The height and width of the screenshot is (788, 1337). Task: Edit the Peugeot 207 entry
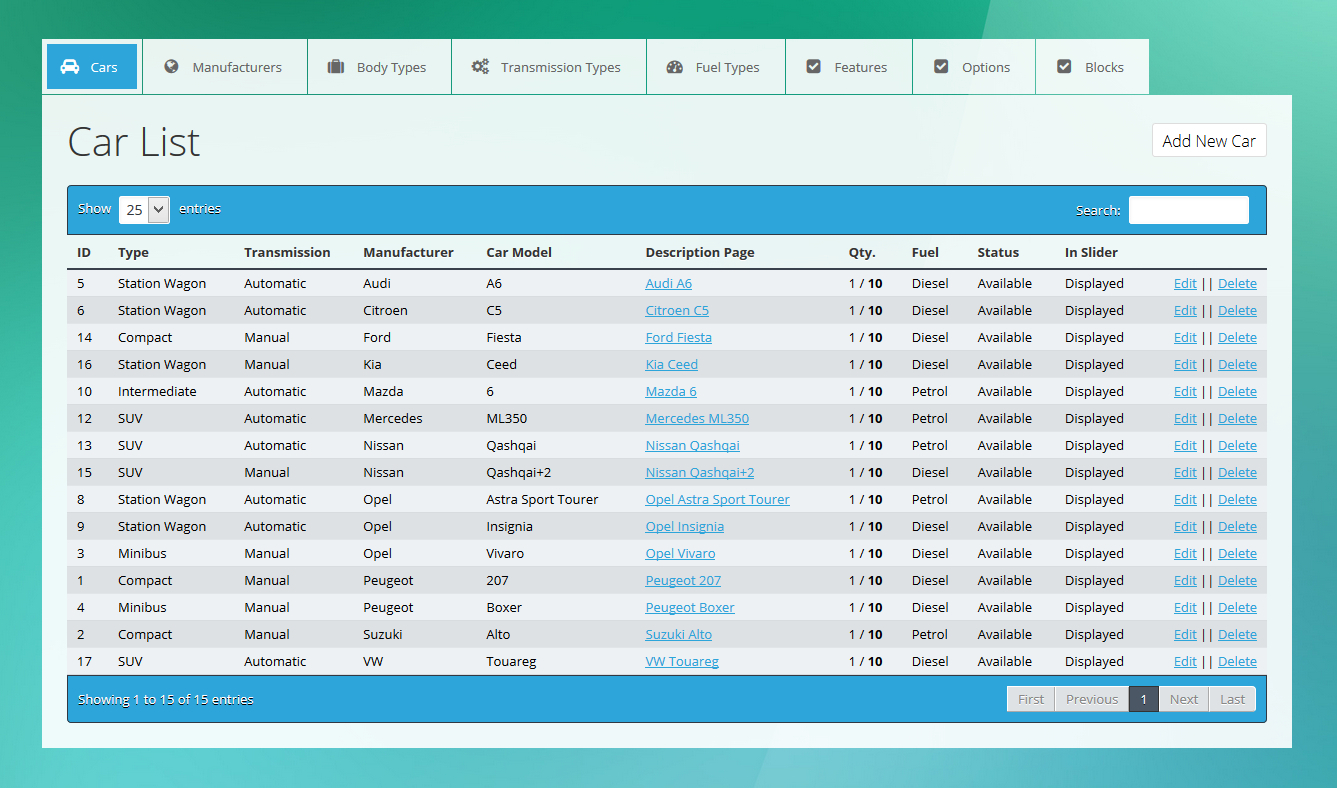coord(1185,580)
